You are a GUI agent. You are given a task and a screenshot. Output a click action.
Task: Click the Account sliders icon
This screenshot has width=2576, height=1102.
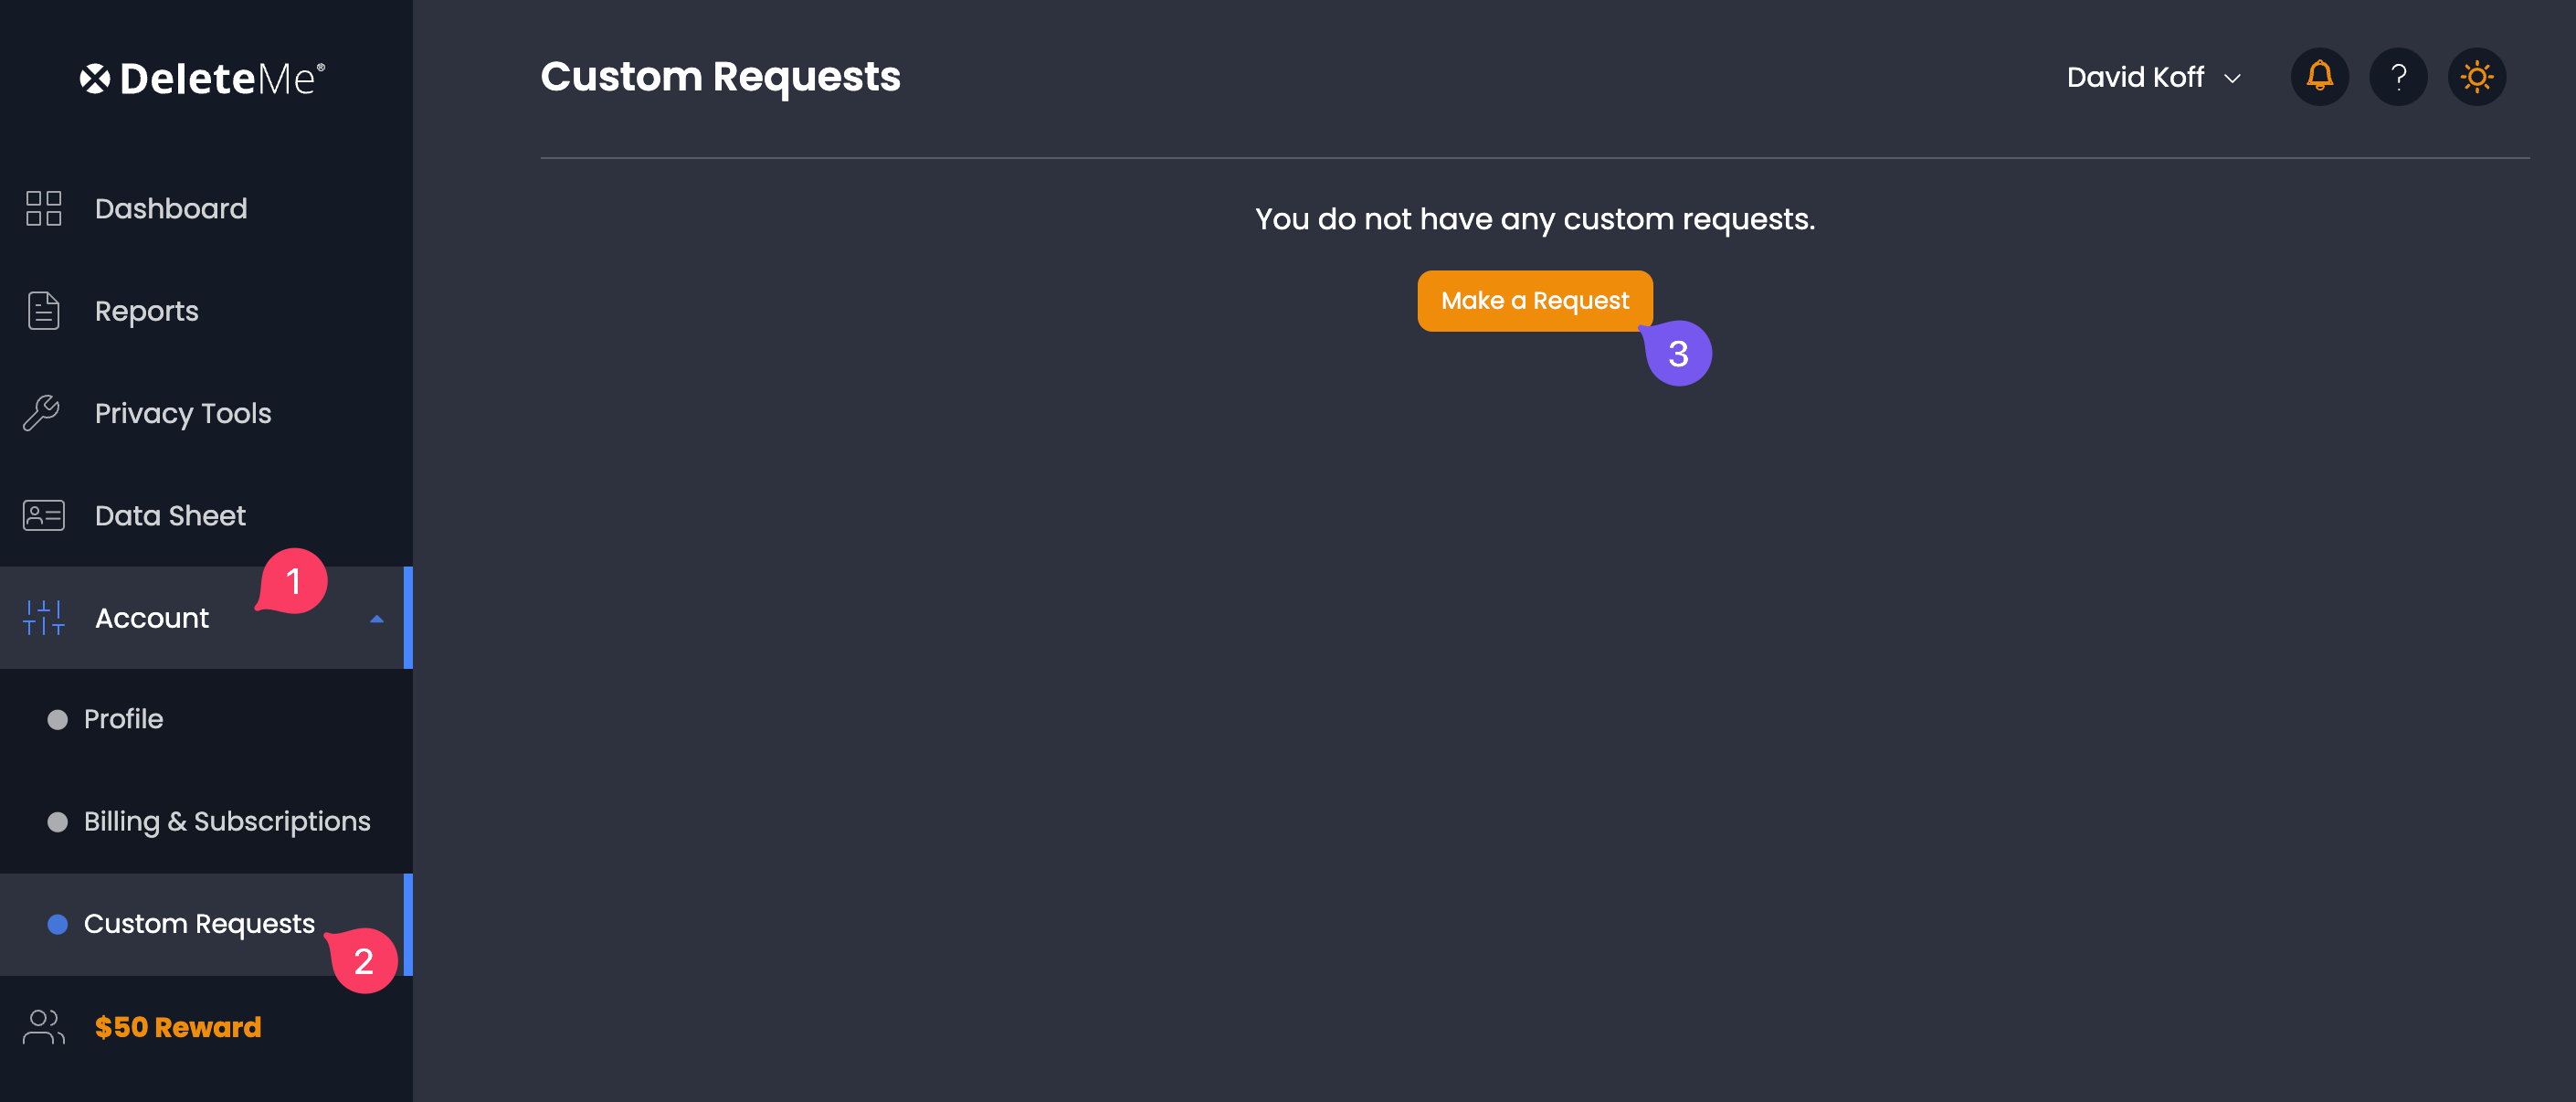[45, 618]
